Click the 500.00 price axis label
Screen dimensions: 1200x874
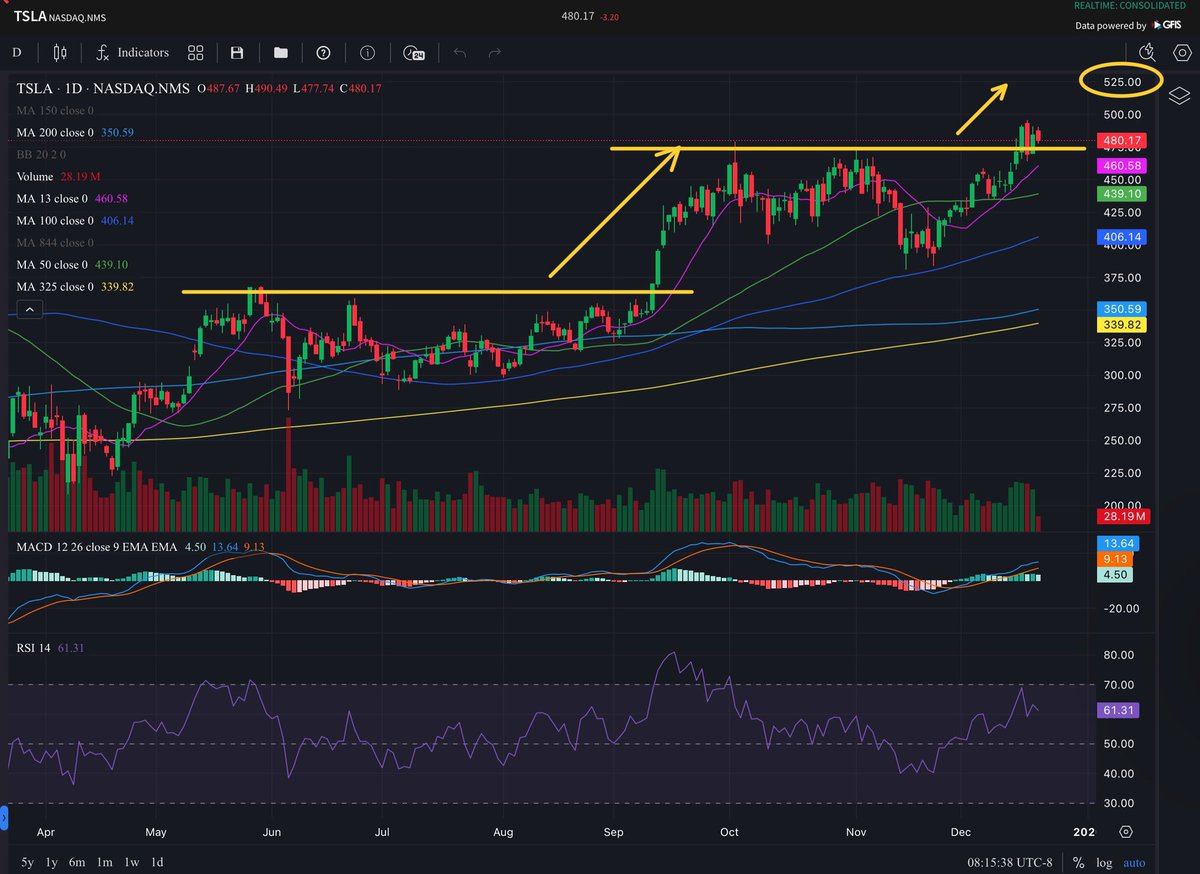coord(1121,115)
